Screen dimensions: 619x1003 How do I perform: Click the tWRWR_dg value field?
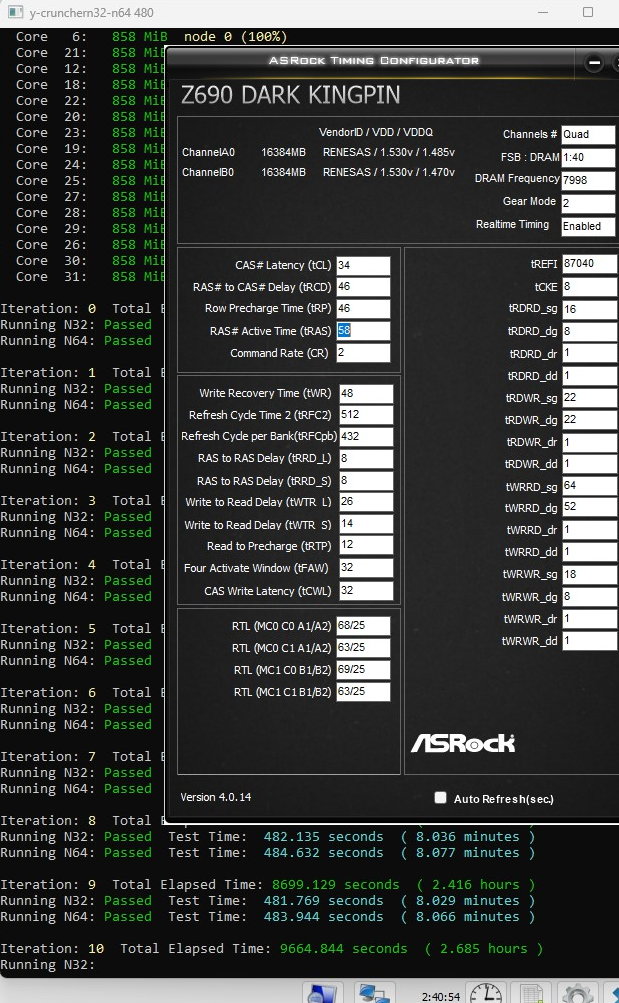[590, 597]
